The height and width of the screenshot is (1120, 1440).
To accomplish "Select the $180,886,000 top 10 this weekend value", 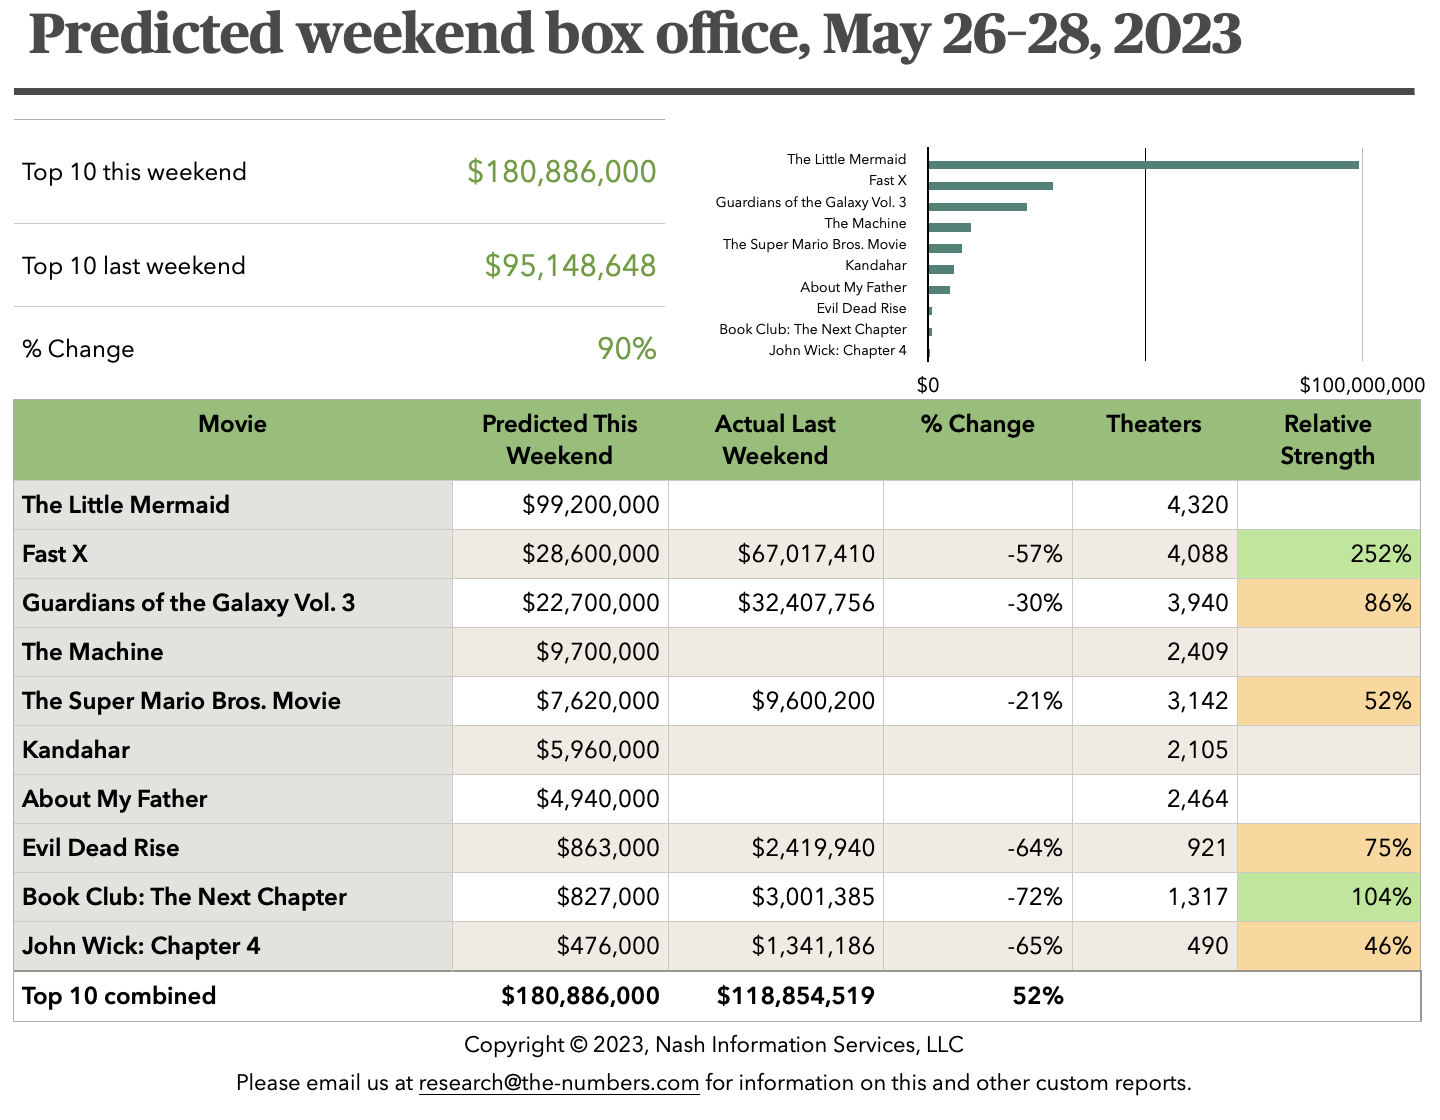I will click(562, 172).
